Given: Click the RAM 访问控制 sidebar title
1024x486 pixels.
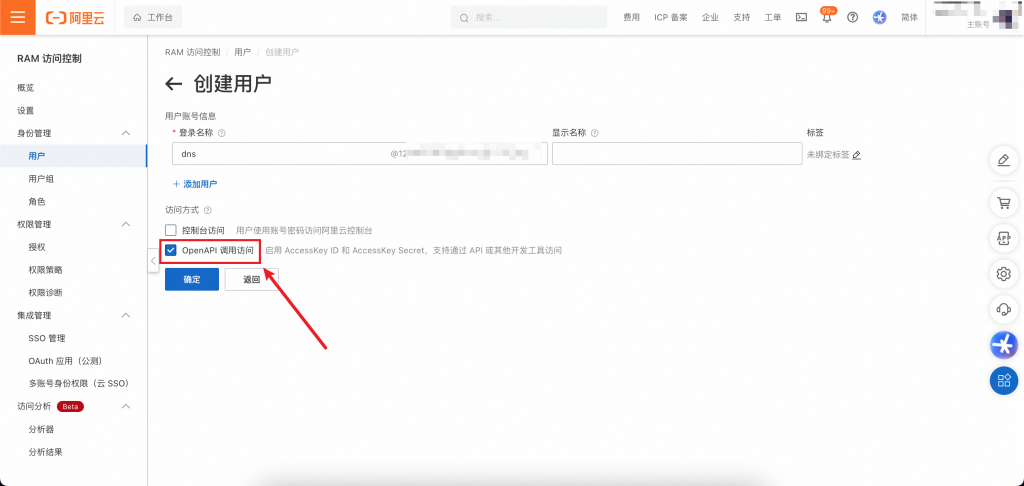Looking at the screenshot, I should pos(49,59).
